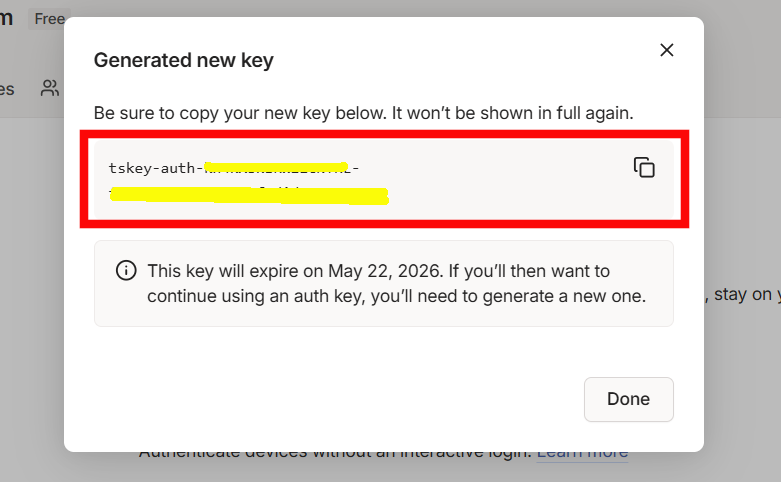This screenshot has height=482, width=781.
Task: Open the Learn more link
Action: point(582,452)
